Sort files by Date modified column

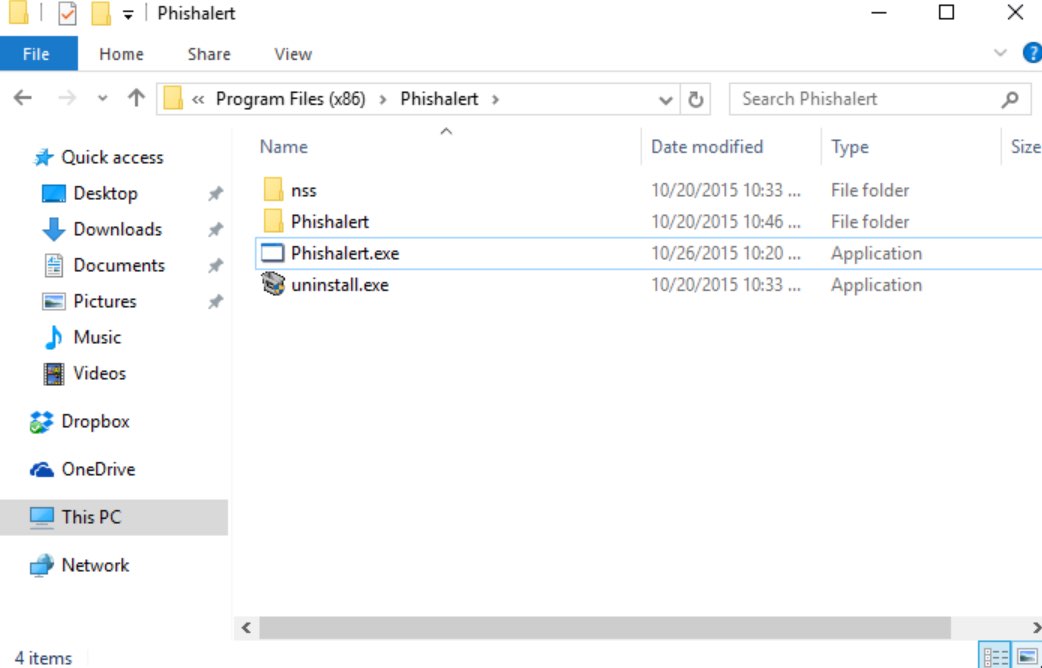(x=706, y=147)
